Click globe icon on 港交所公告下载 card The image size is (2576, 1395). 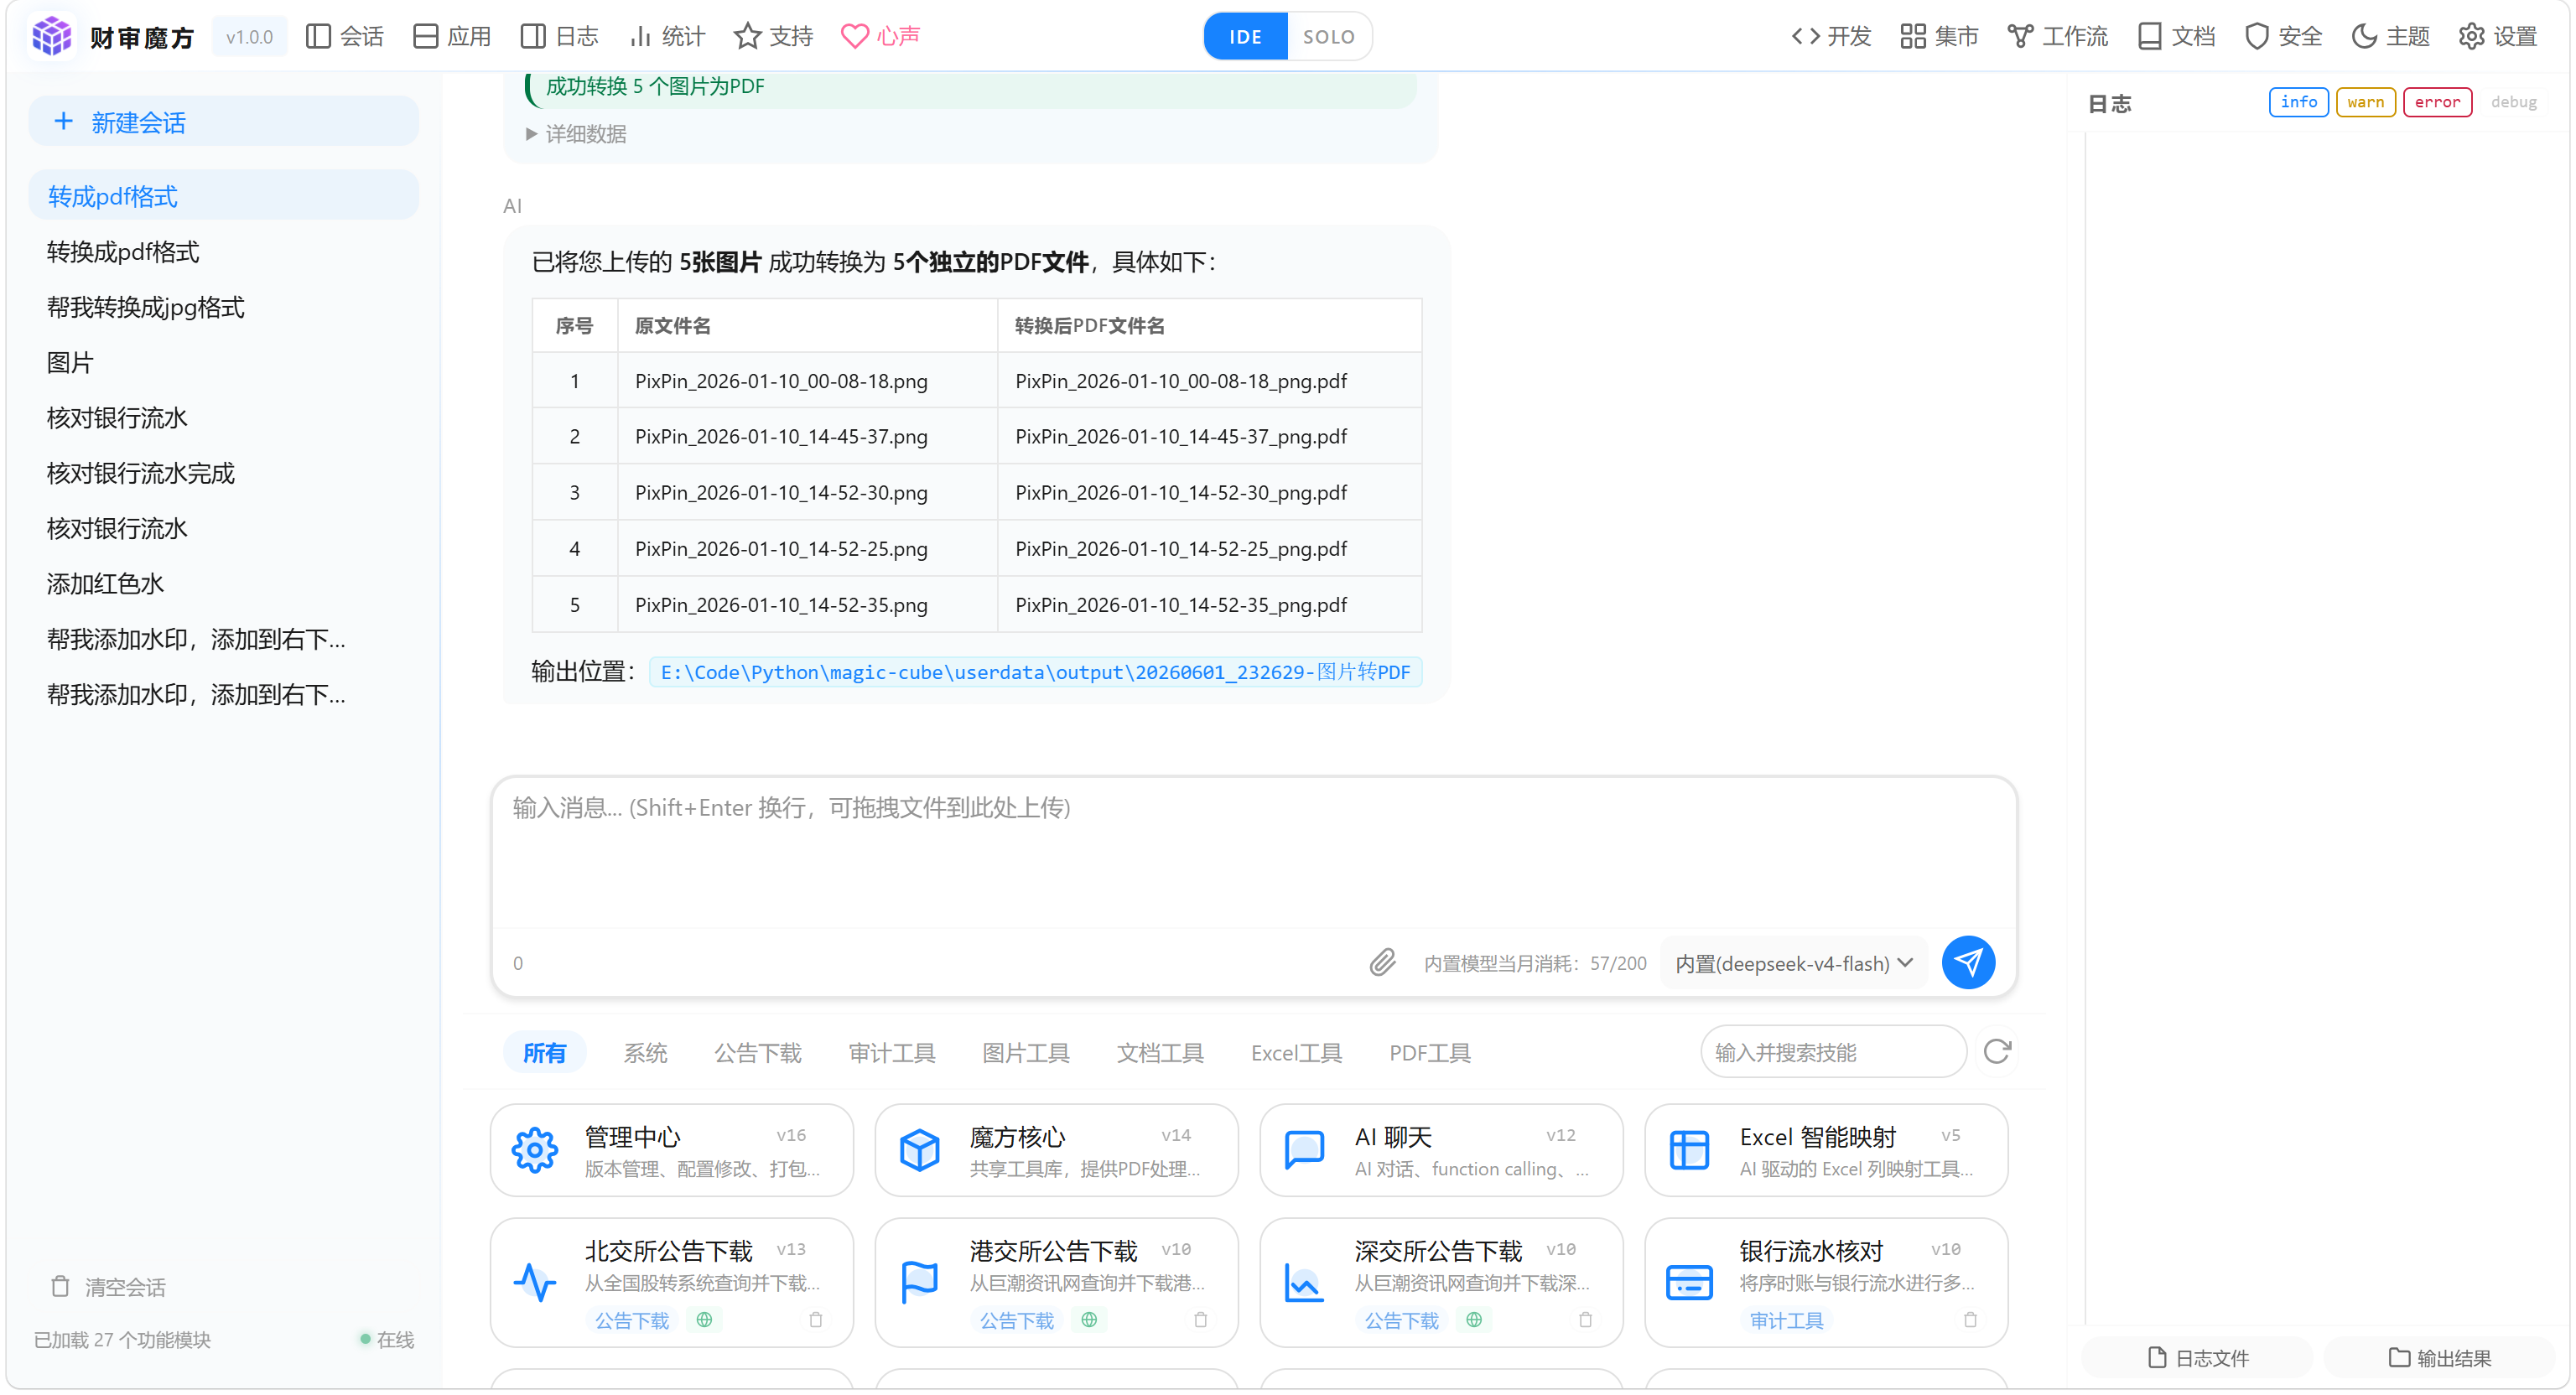[1089, 1320]
